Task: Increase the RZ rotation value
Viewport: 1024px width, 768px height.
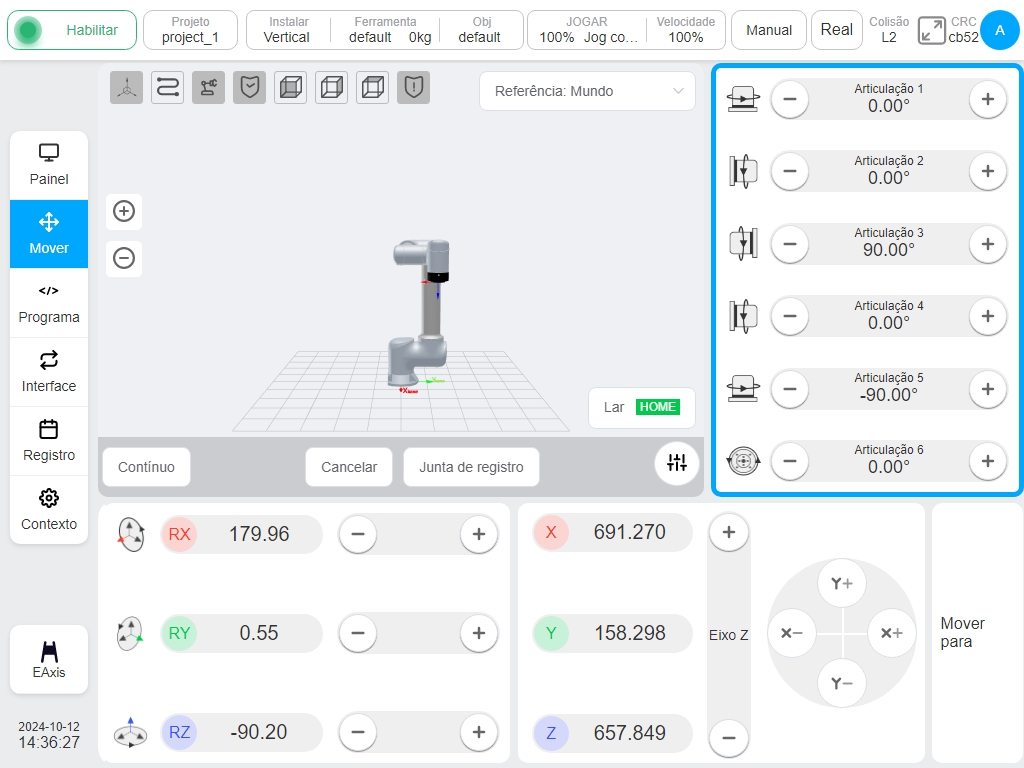Action: click(479, 732)
